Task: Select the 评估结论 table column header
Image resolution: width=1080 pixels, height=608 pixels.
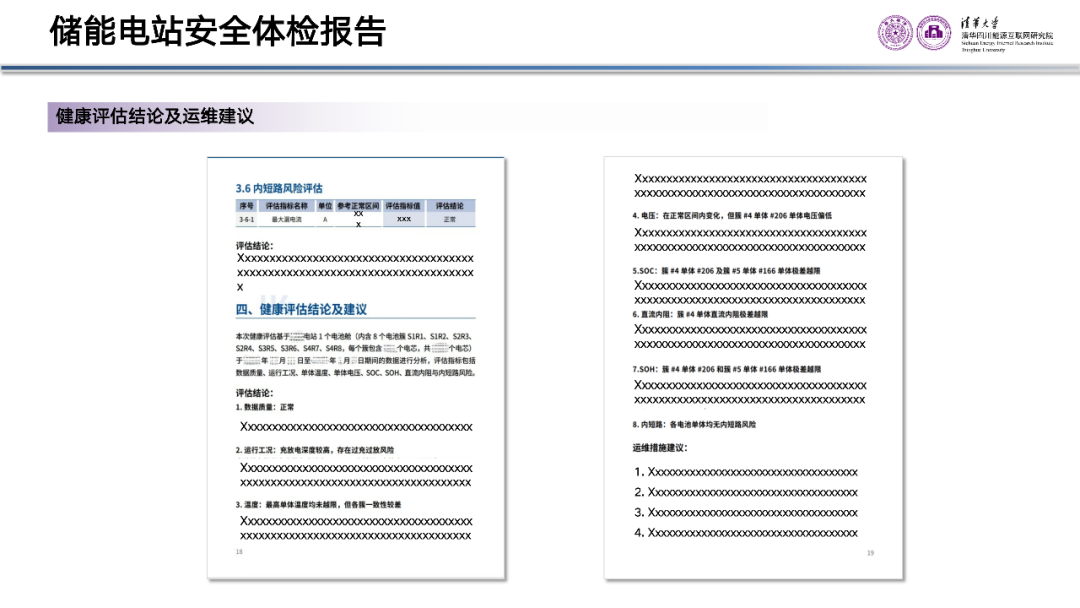Action: click(x=449, y=205)
